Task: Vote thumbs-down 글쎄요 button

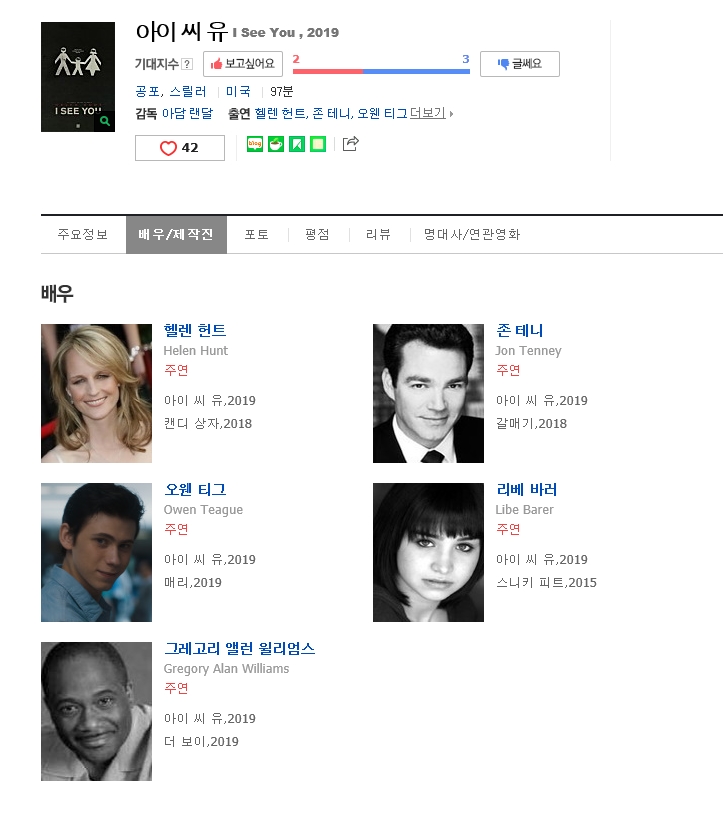Action: [x=519, y=64]
